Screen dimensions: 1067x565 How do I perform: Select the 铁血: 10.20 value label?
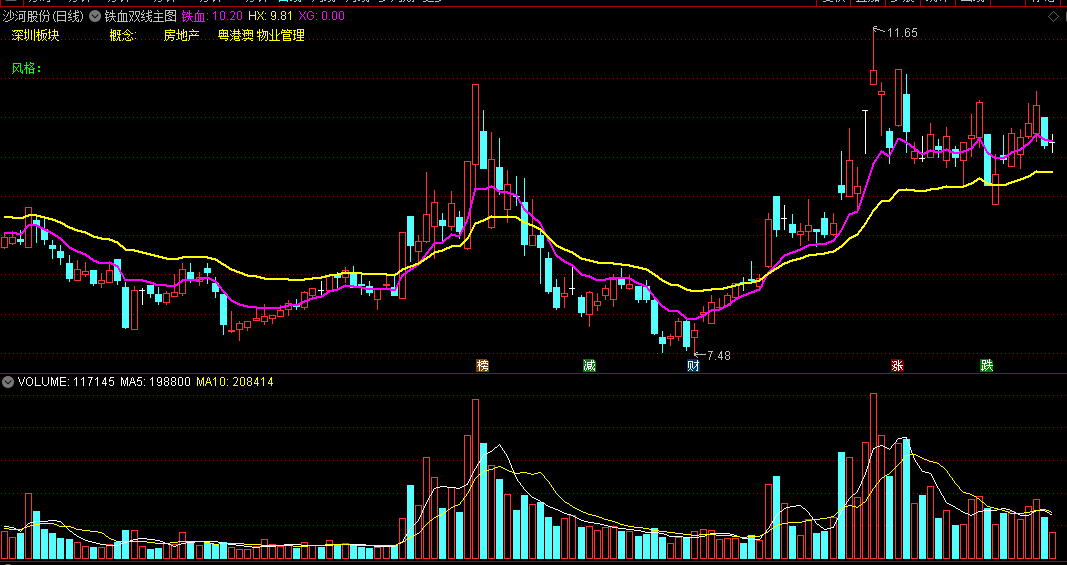click(212, 16)
